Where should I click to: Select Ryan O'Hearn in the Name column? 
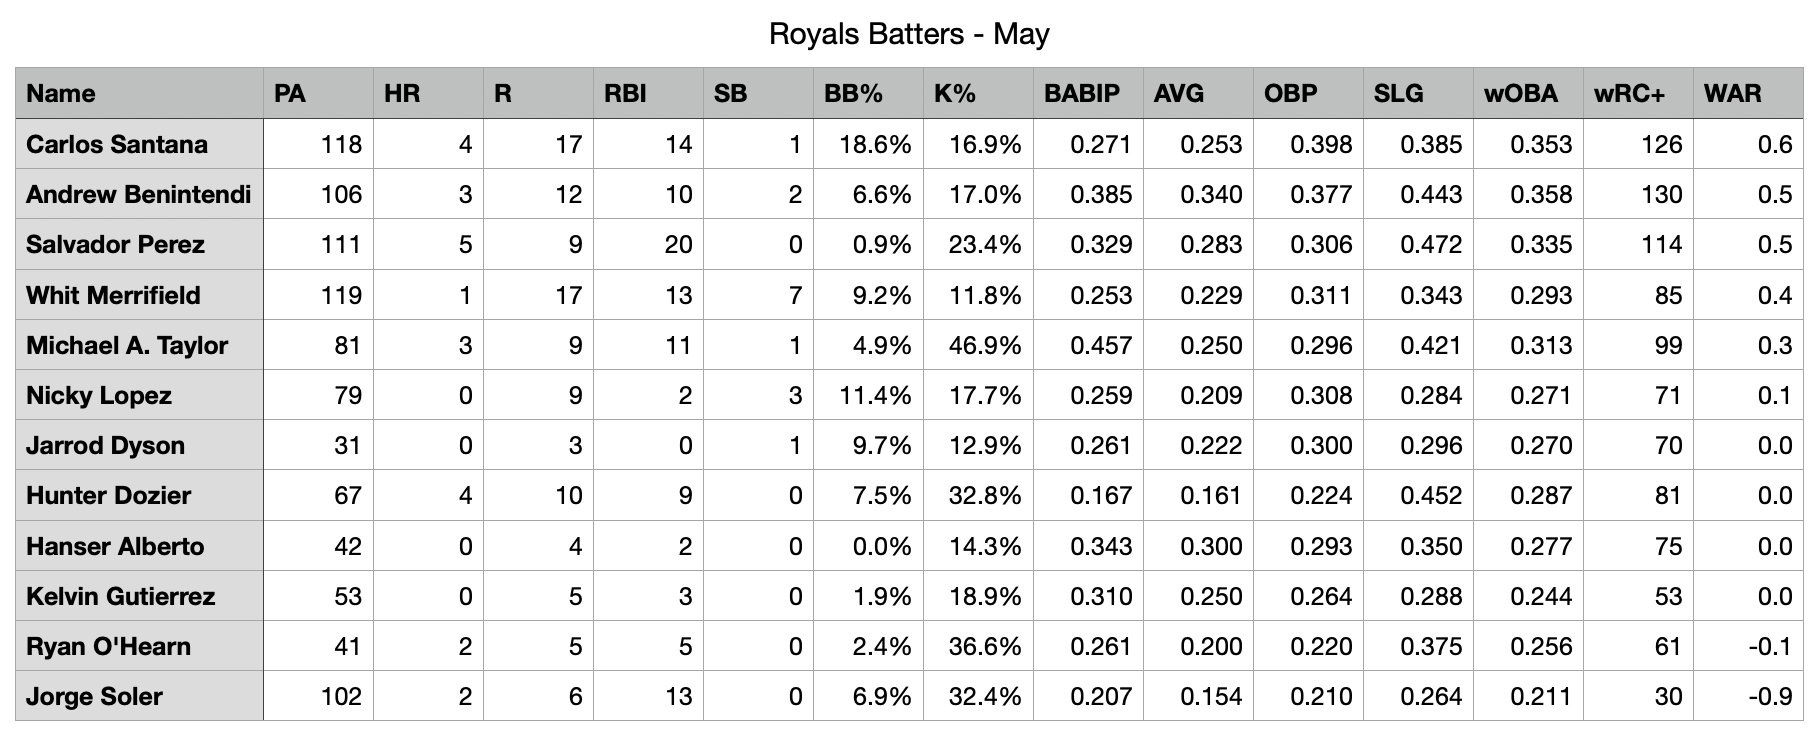pos(108,647)
